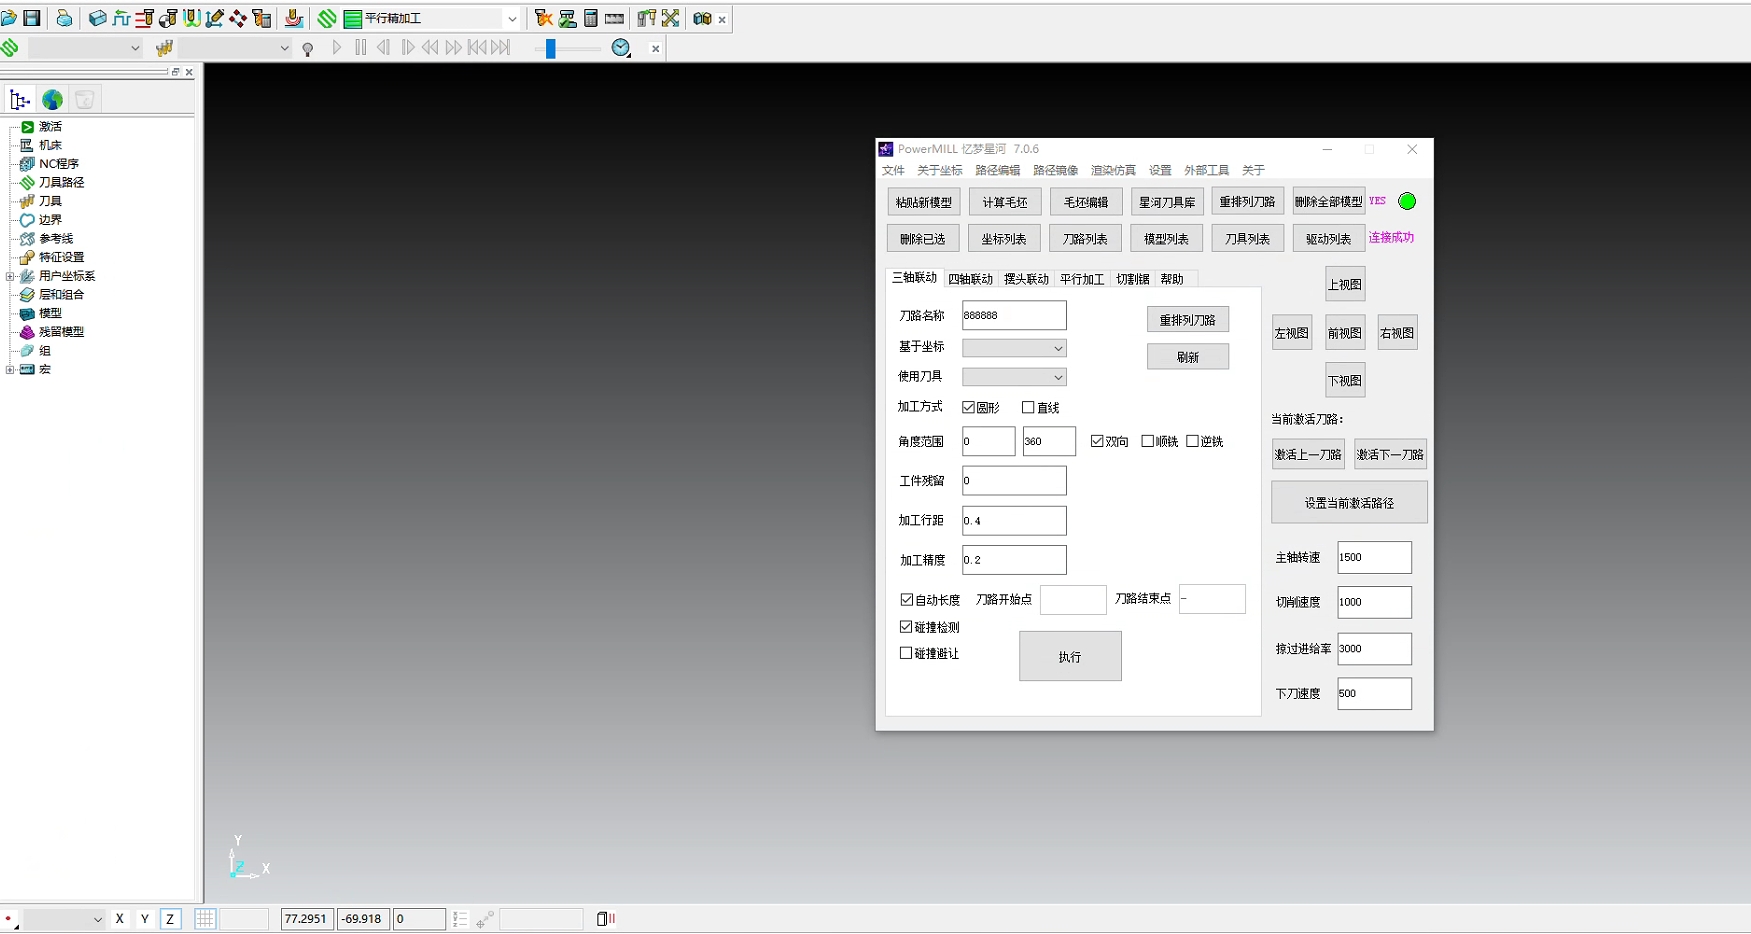Click the Block (stock) icon in toolbar

(x=97, y=18)
